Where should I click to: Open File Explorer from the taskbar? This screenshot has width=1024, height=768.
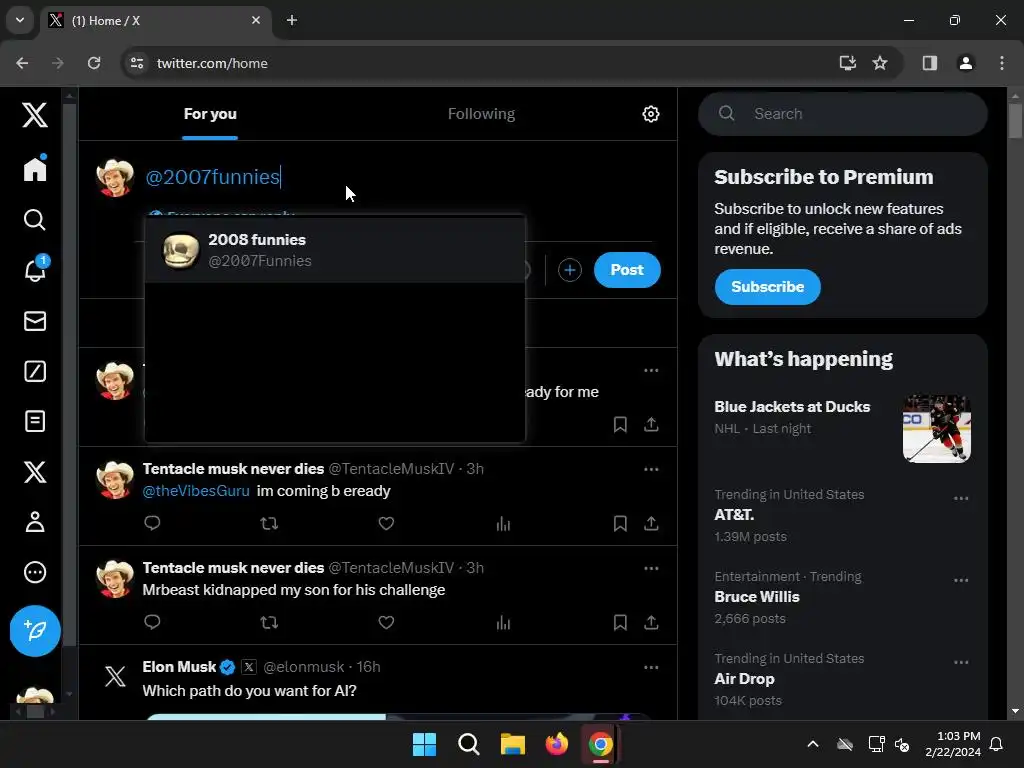tap(513, 744)
